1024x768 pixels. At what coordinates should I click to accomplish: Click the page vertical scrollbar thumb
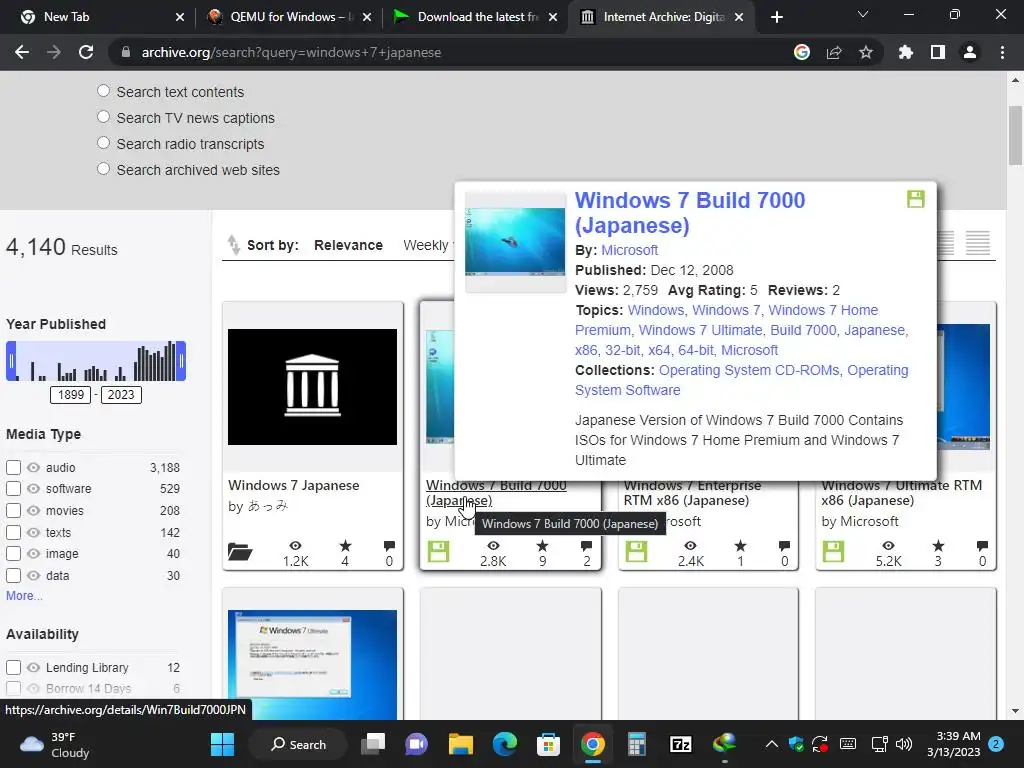(1015, 135)
